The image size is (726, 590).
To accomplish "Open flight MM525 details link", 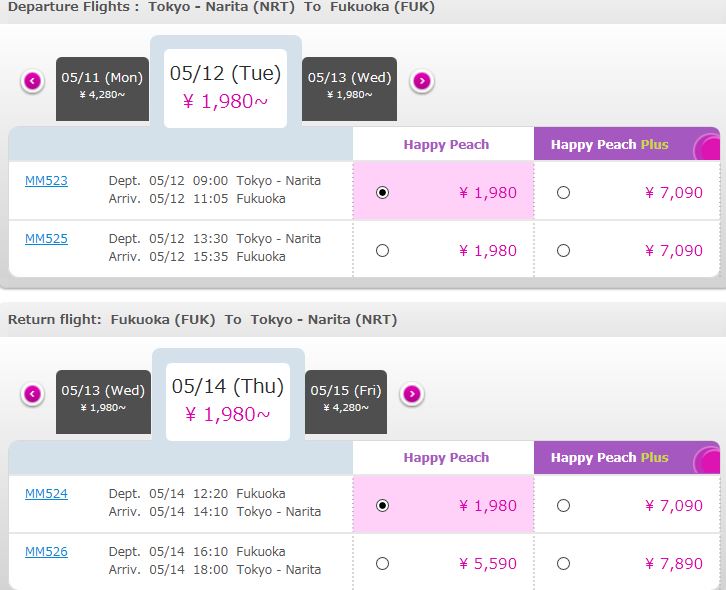I will 46,239.
